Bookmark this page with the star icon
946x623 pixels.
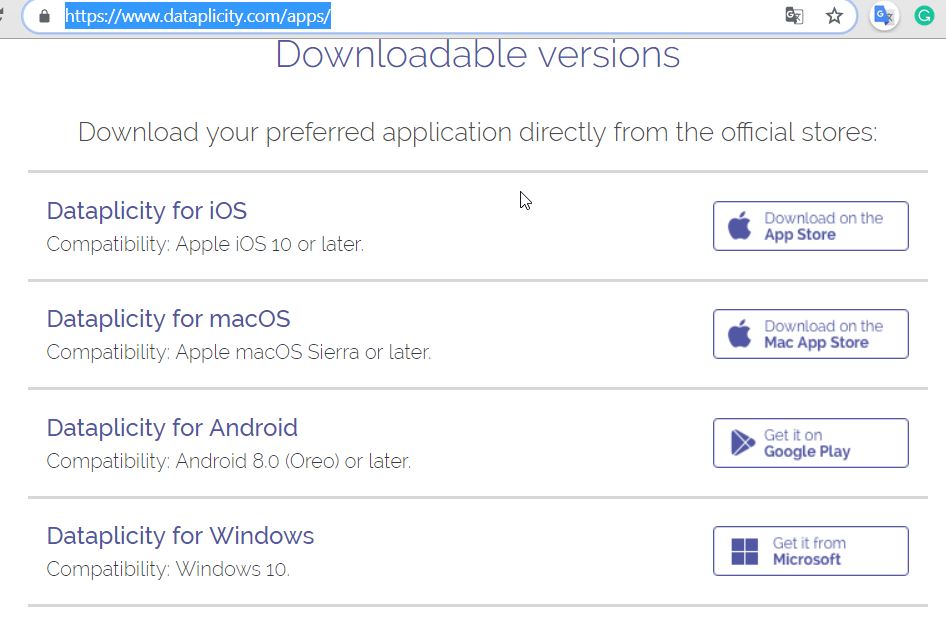834,16
